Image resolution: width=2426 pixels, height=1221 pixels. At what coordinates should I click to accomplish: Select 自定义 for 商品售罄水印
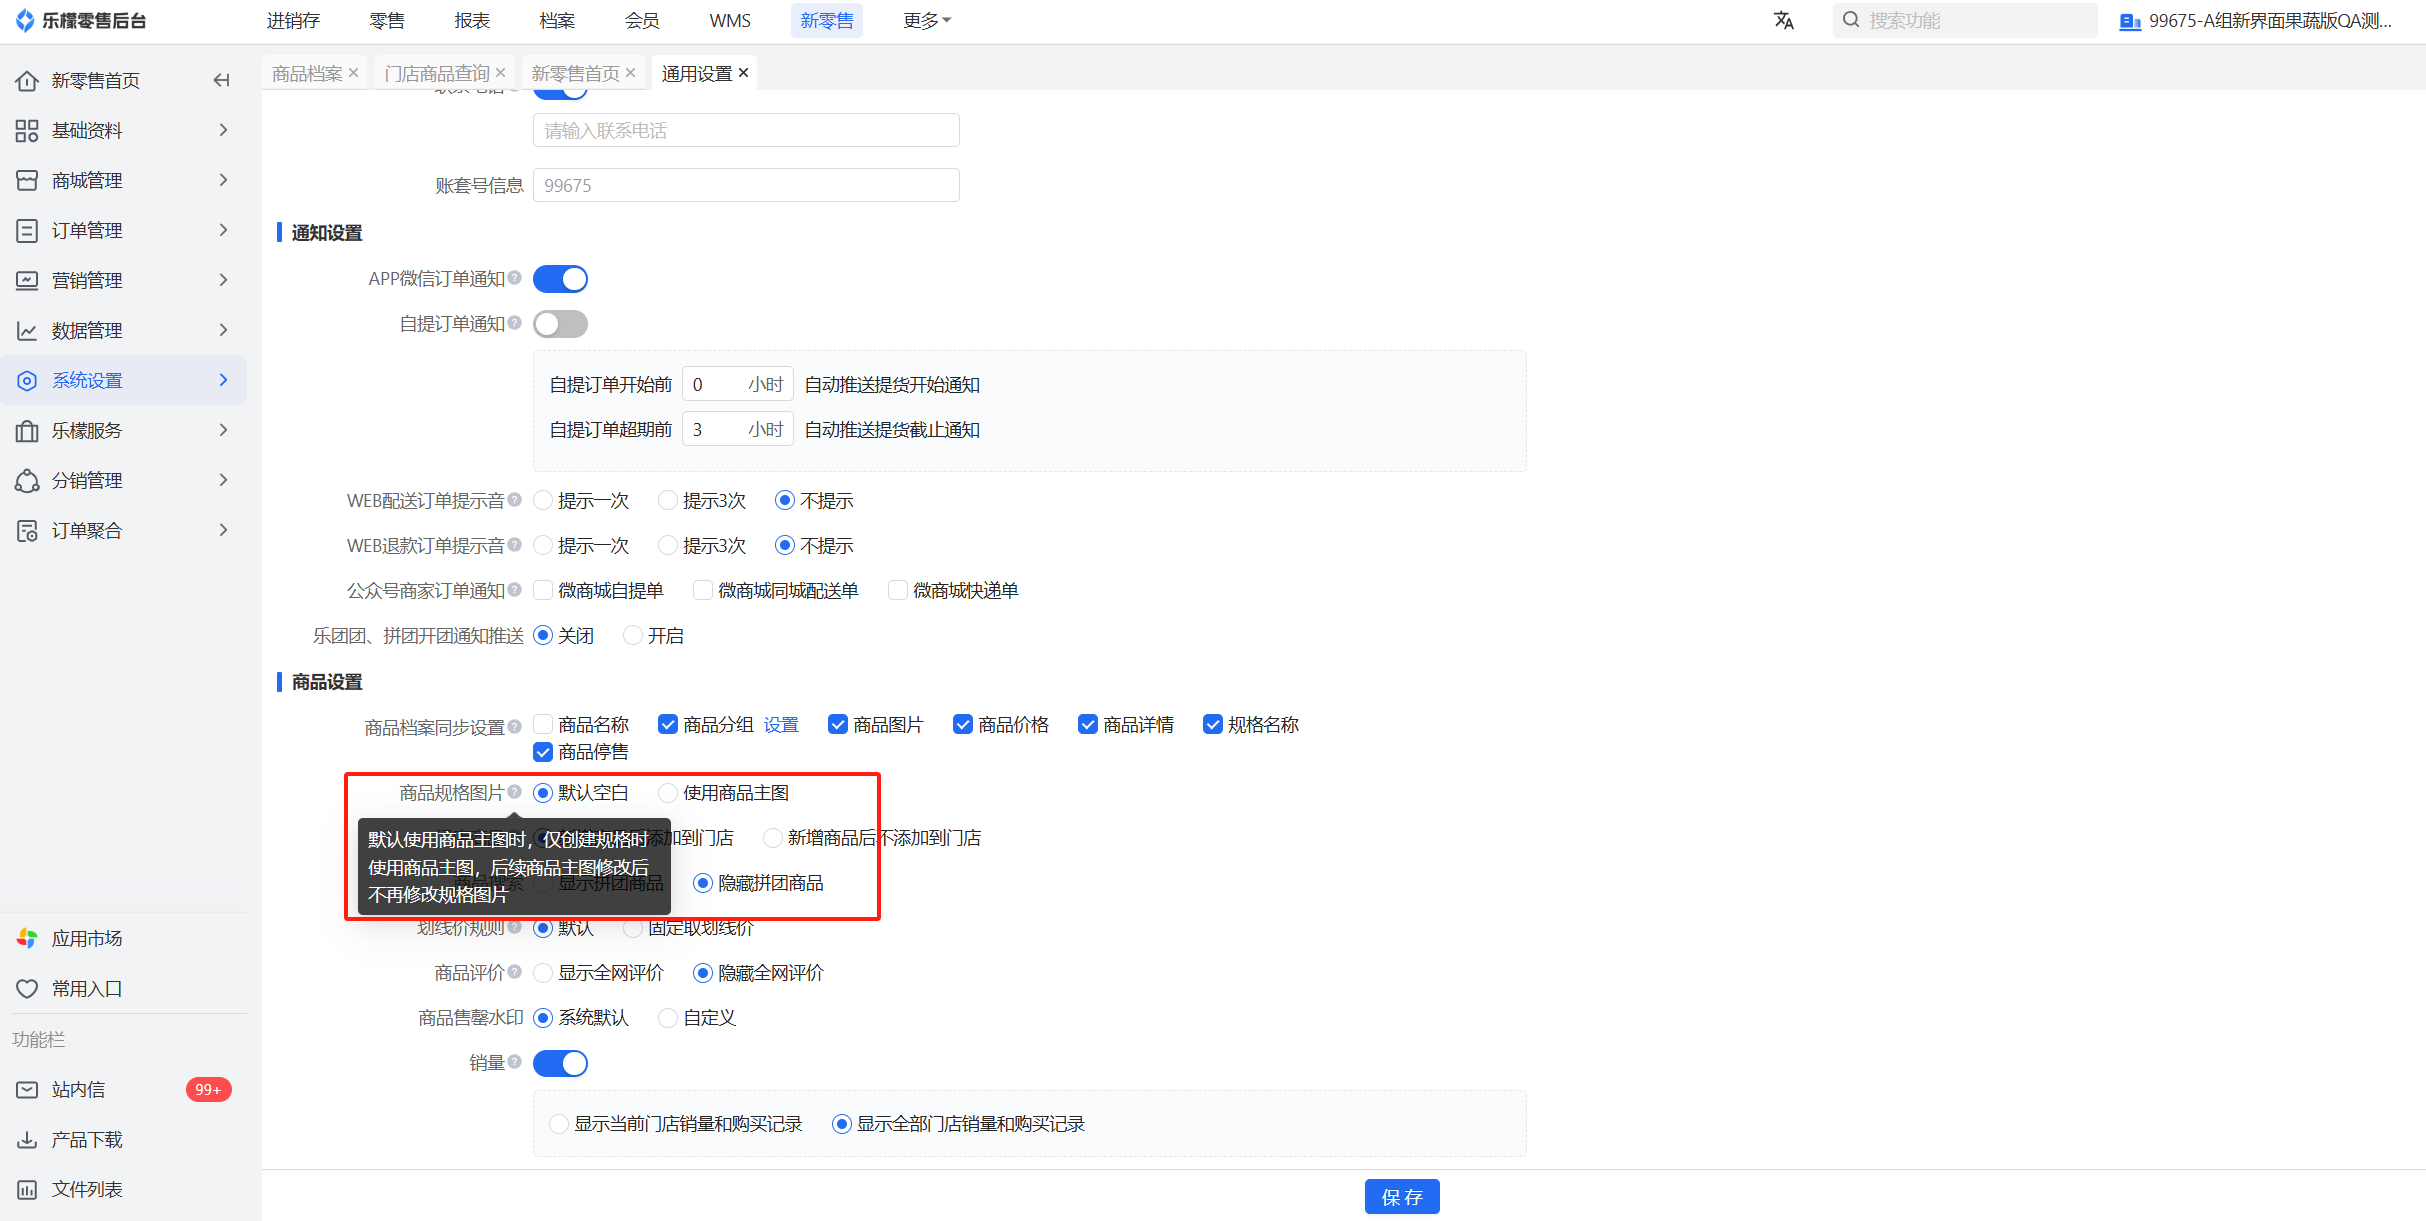pos(668,1018)
